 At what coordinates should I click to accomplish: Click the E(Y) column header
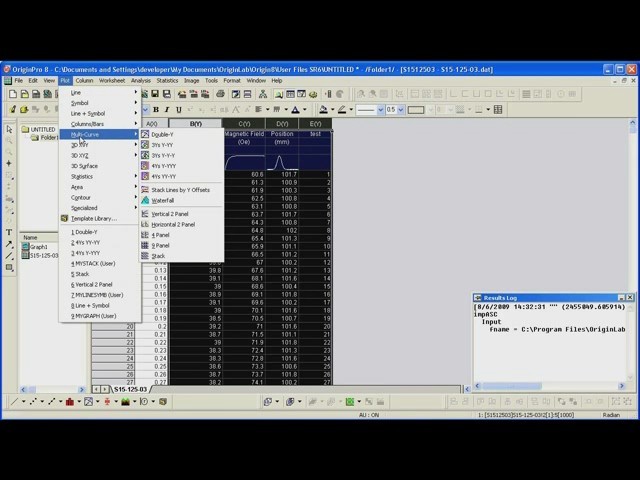(x=315, y=124)
